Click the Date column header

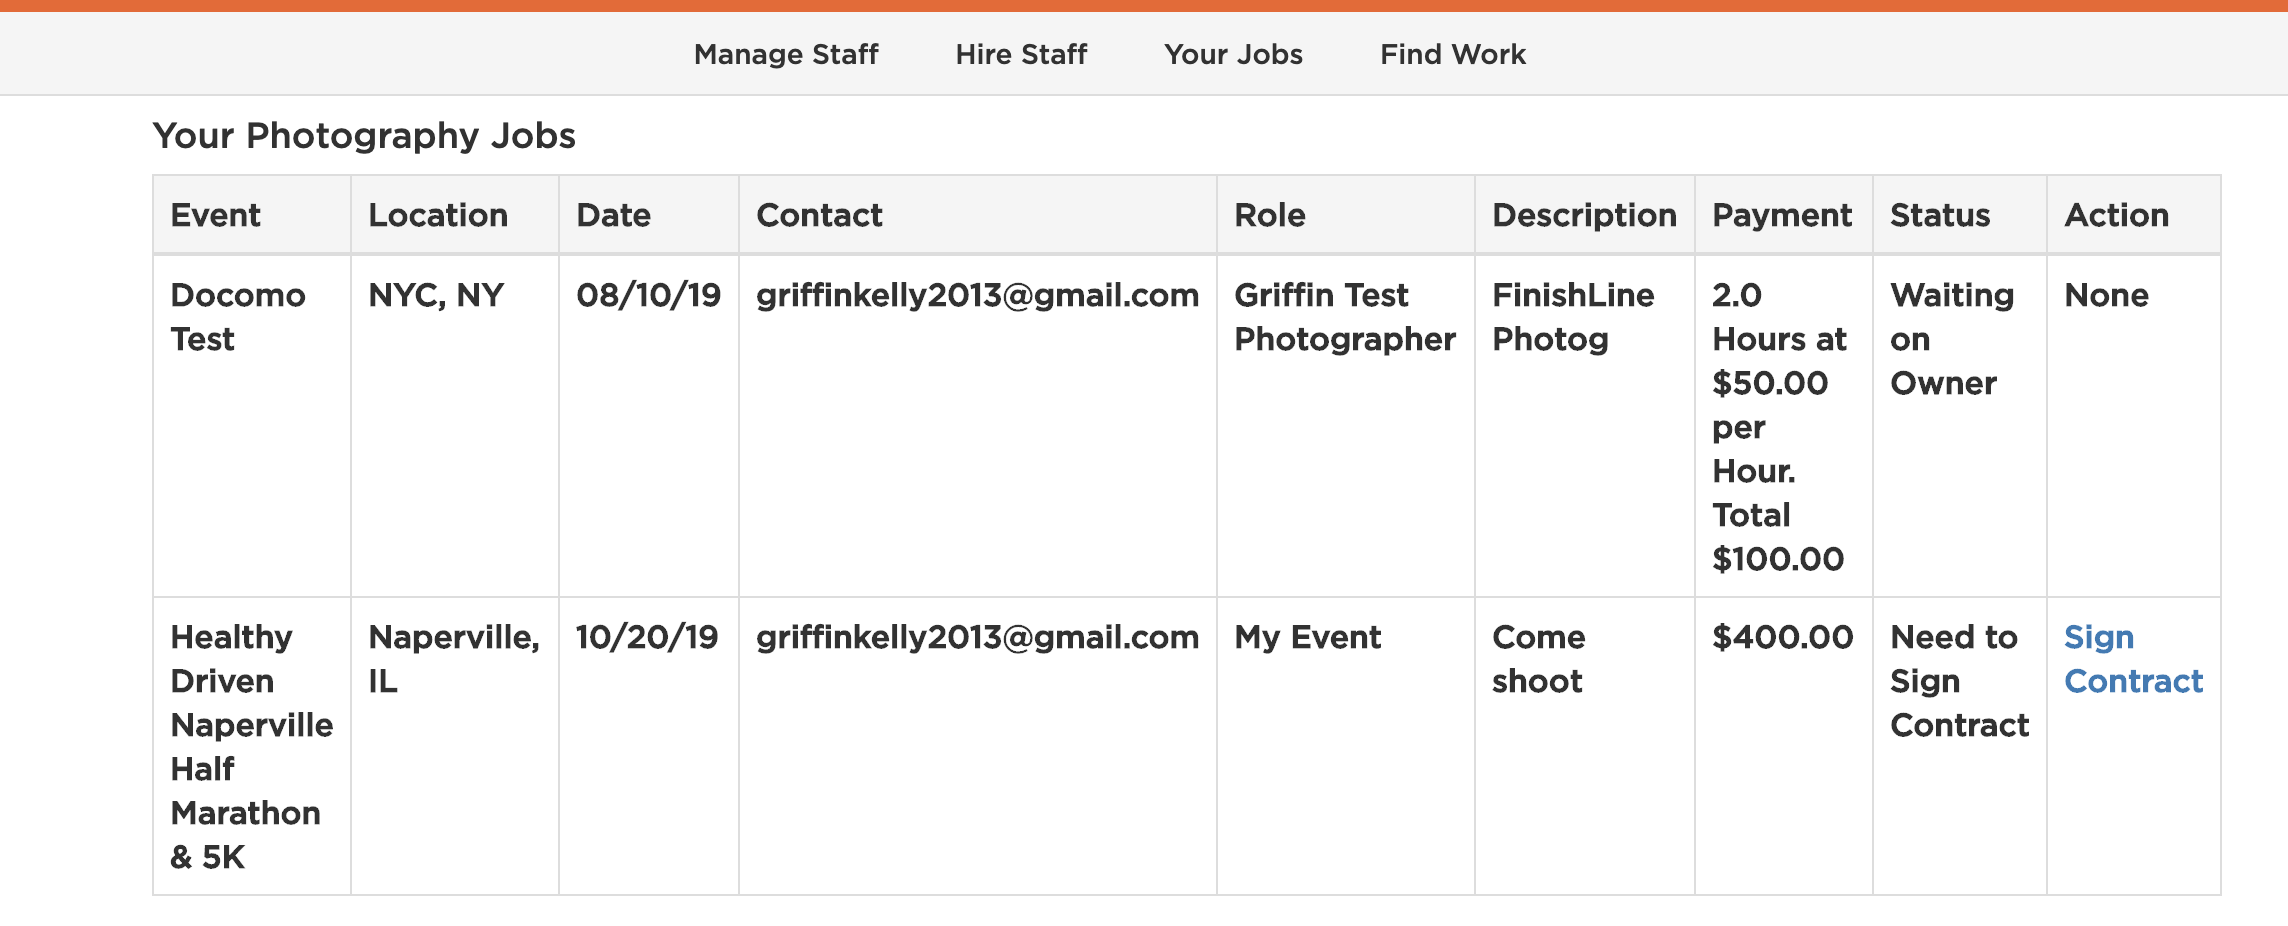pyautogui.click(x=613, y=215)
